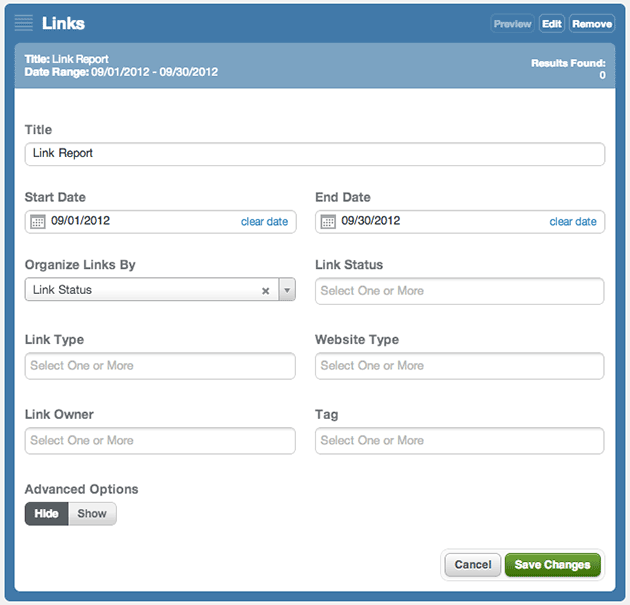Click the Edit button in header

tap(552, 24)
